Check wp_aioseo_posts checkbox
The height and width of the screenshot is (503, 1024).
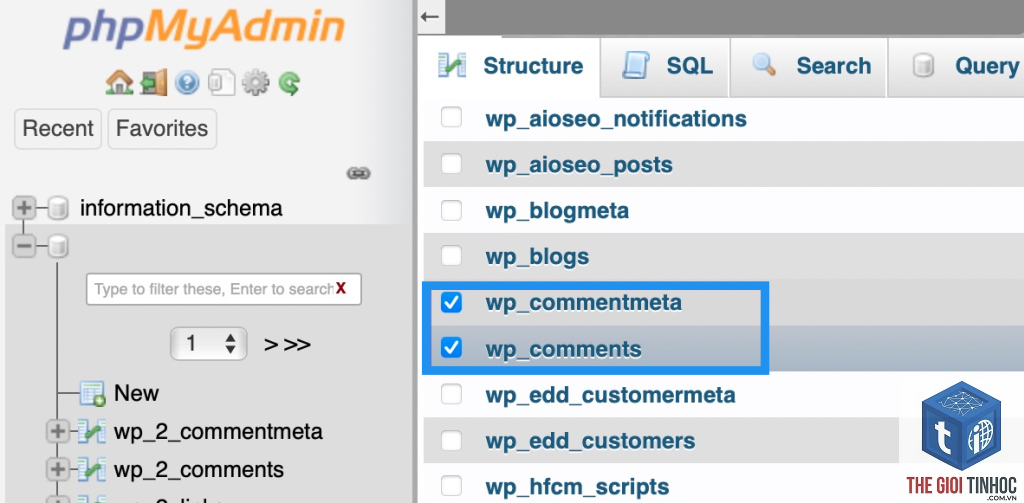[451, 164]
